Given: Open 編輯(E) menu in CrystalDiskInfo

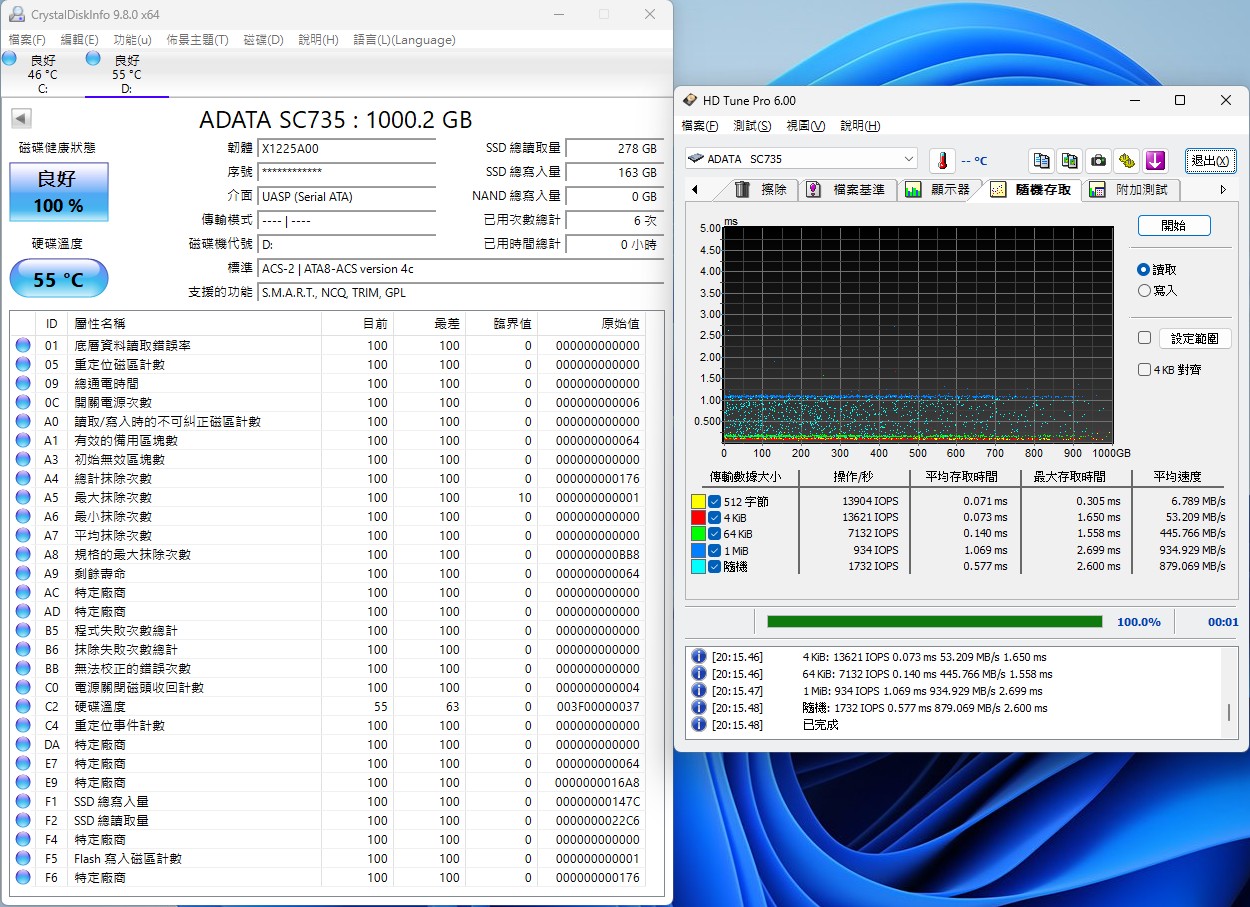Looking at the screenshot, I should click(80, 40).
